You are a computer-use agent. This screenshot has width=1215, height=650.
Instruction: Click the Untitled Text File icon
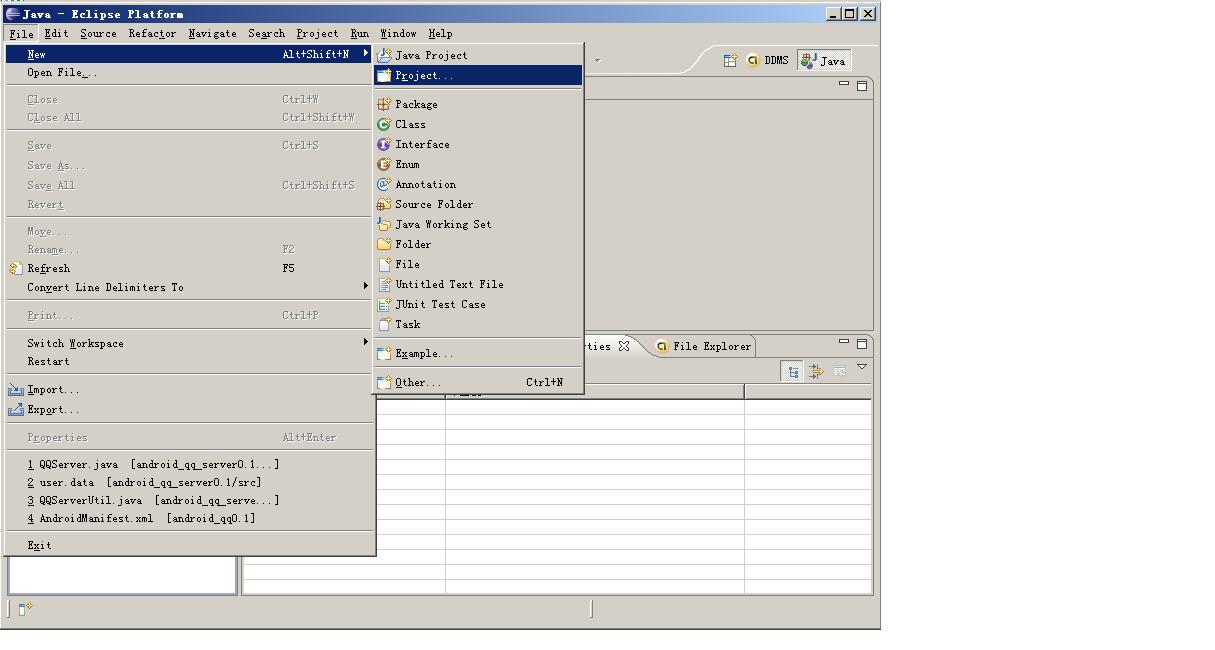pyautogui.click(x=384, y=284)
